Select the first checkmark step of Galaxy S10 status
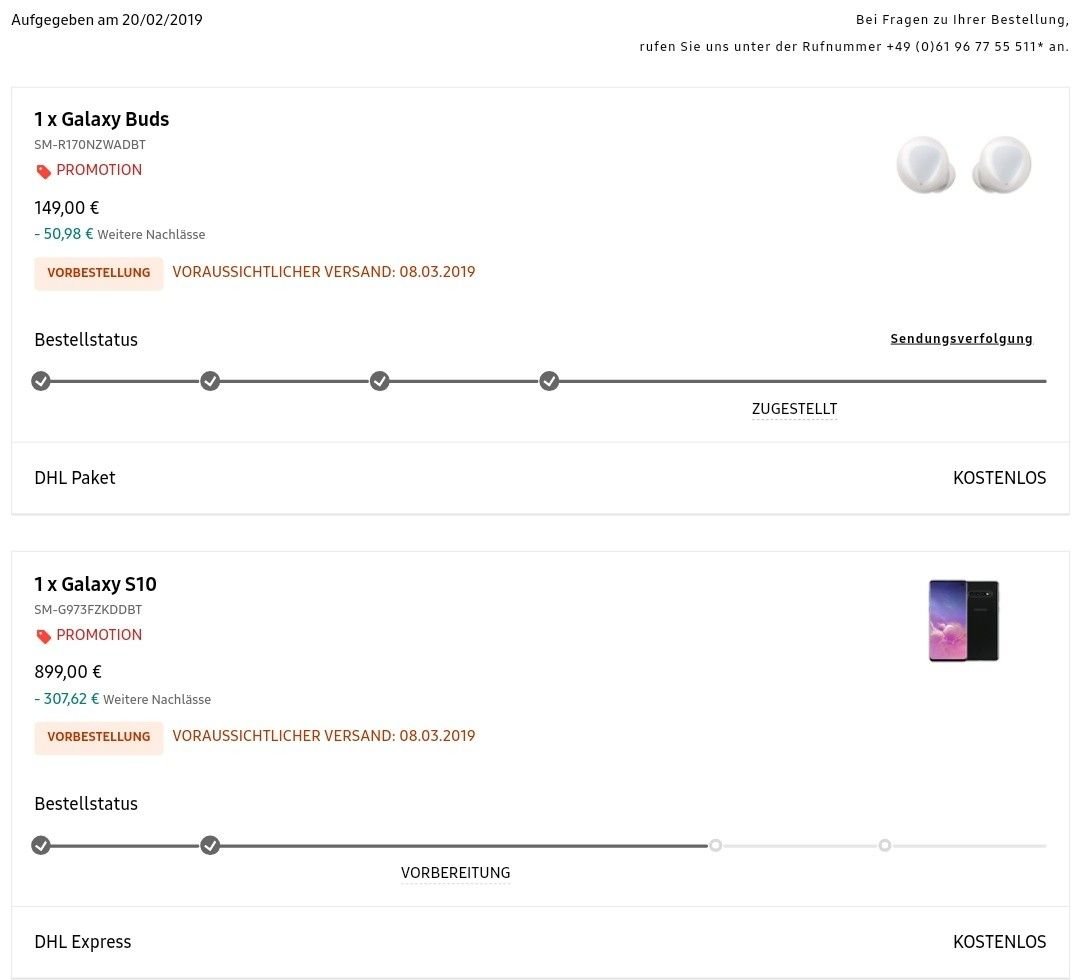This screenshot has height=980, width=1080. 41,845
